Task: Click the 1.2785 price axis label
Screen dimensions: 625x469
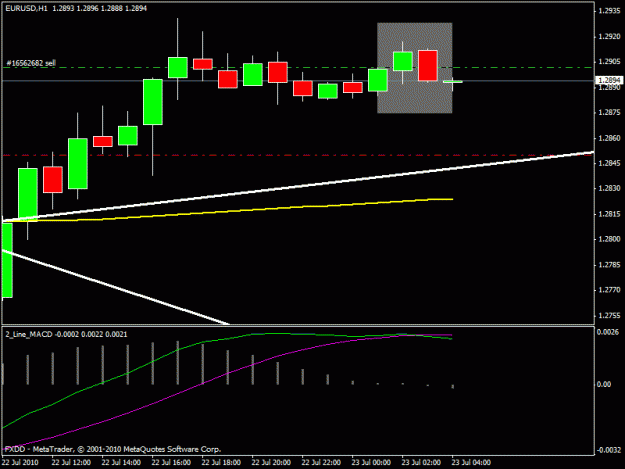Action: pyautogui.click(x=609, y=265)
